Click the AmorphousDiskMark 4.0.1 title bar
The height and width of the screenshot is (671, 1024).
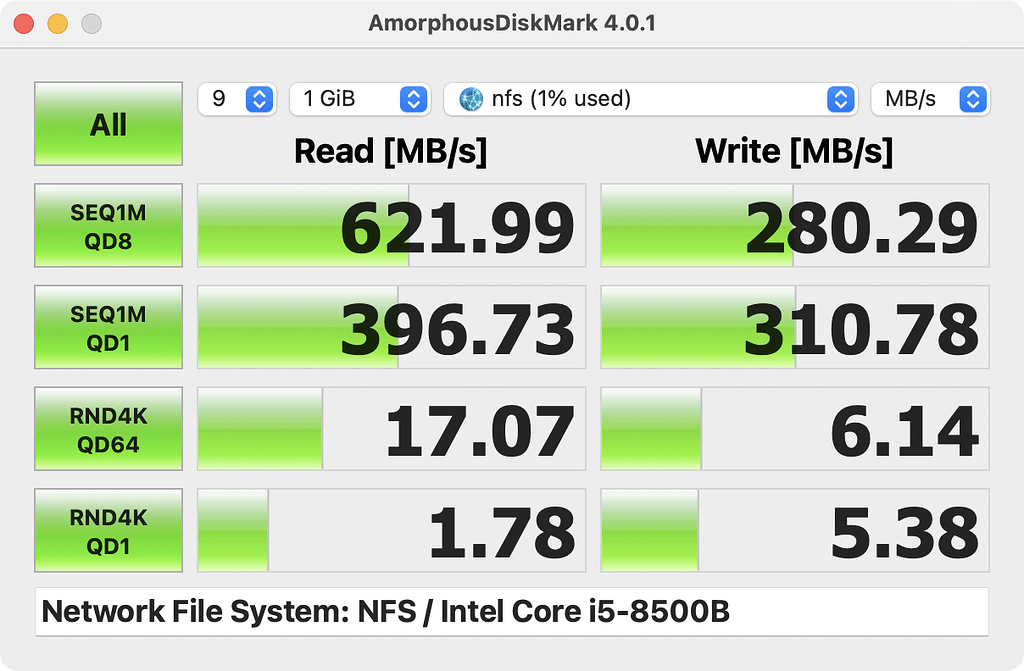click(512, 22)
